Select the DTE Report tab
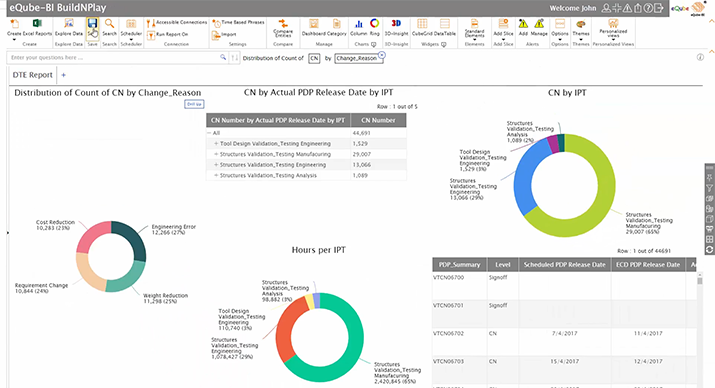 [32, 75]
